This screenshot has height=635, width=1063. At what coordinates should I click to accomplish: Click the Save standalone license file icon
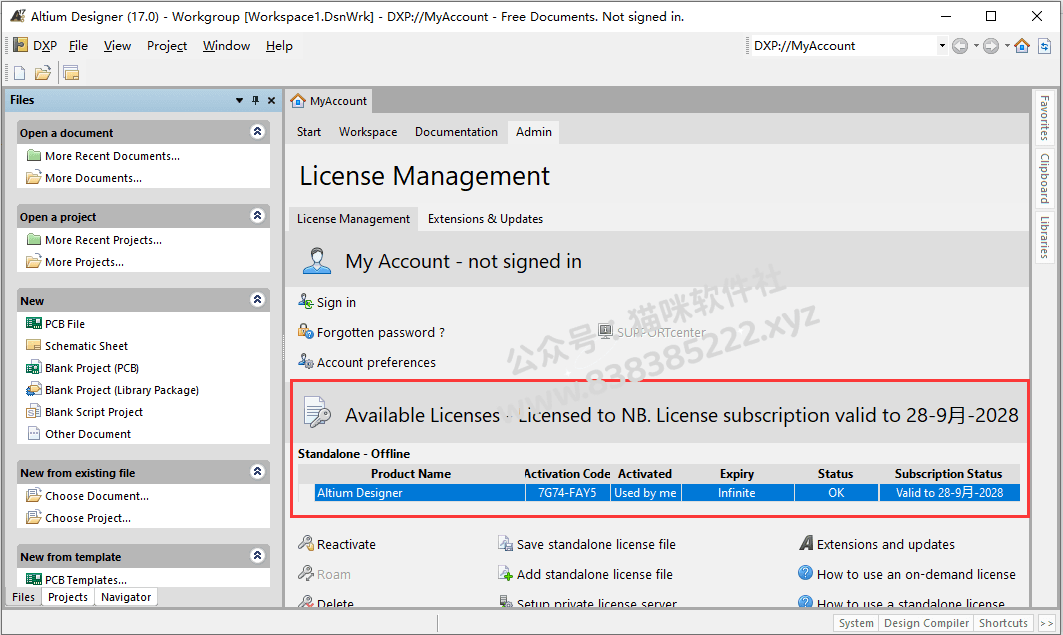[506, 543]
